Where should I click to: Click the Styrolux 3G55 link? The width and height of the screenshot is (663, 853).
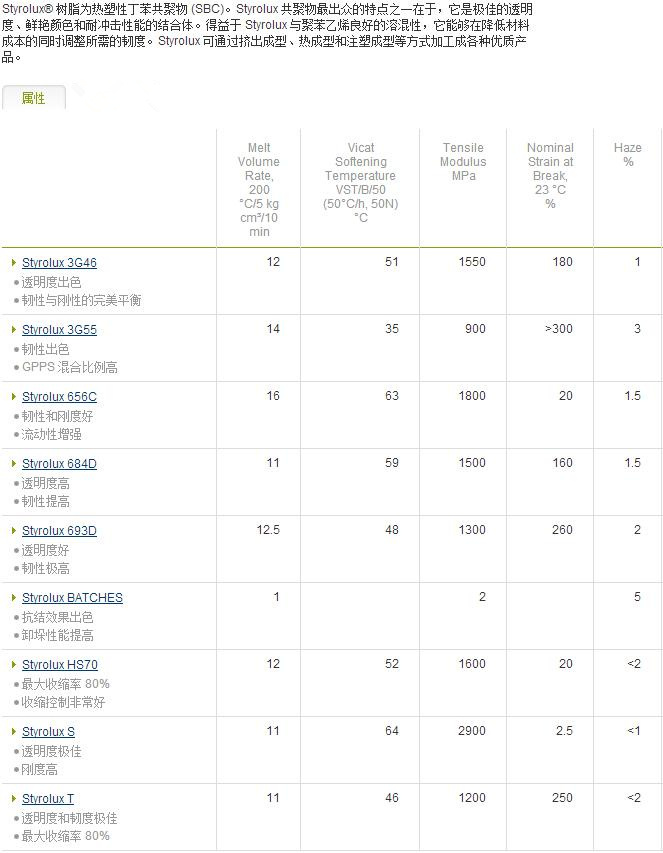pos(59,330)
